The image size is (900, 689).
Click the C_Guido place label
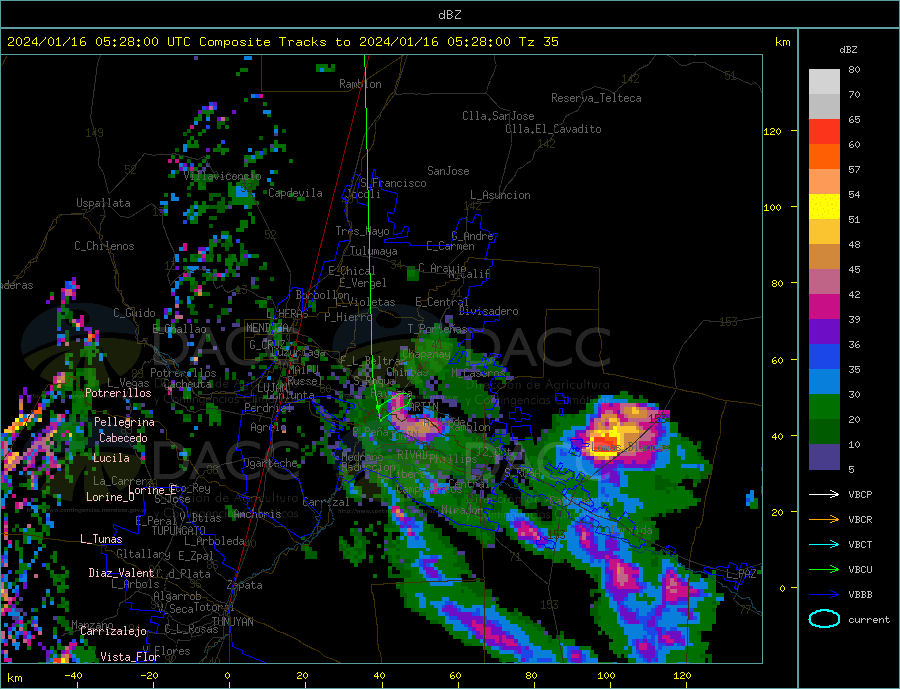coord(134,313)
